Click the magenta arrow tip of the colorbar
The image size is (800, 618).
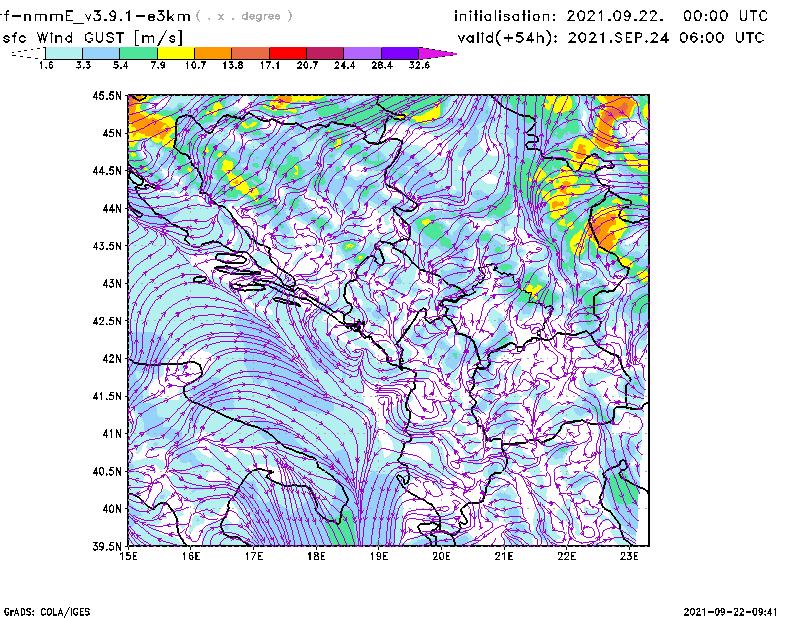tap(437, 53)
